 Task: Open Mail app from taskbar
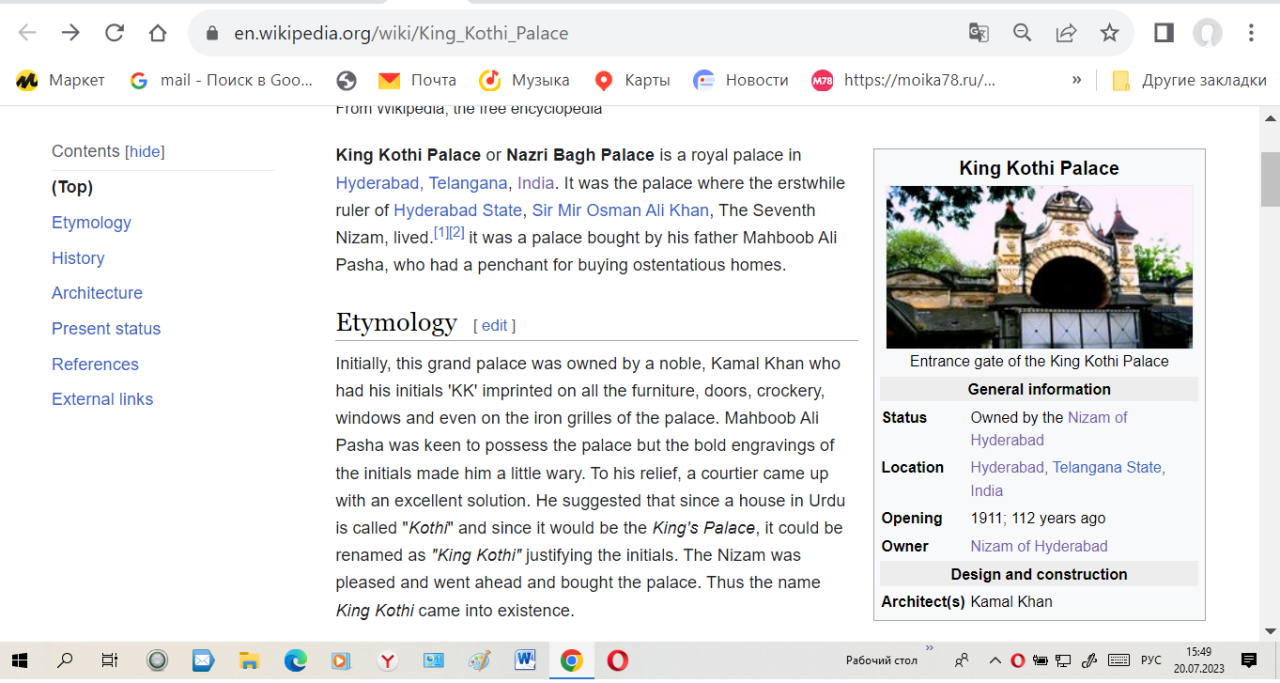(203, 660)
